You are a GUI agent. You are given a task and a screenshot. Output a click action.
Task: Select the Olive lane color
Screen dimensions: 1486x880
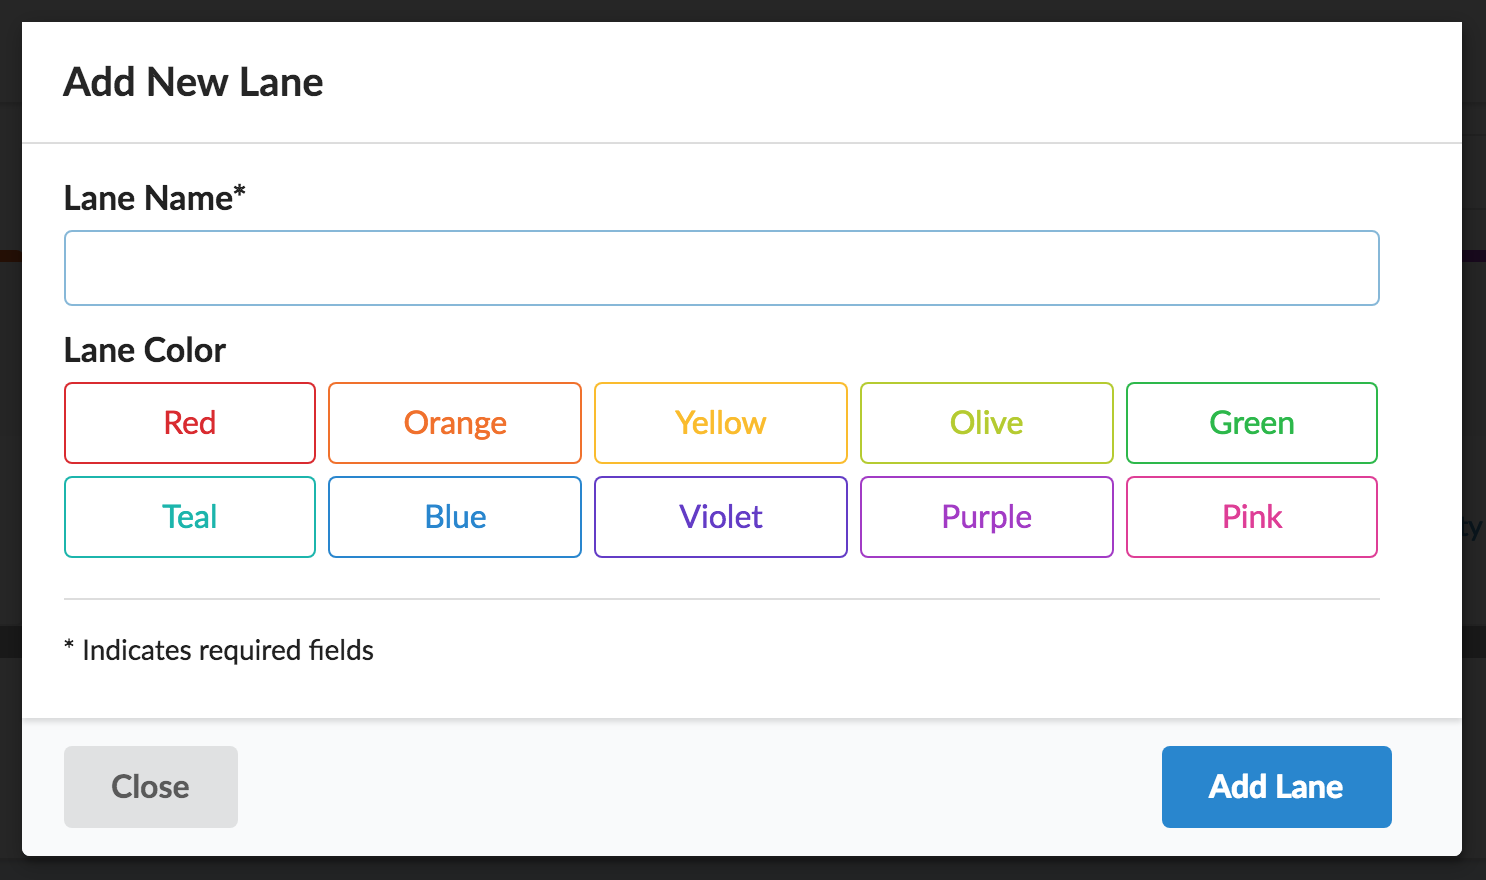coord(986,423)
